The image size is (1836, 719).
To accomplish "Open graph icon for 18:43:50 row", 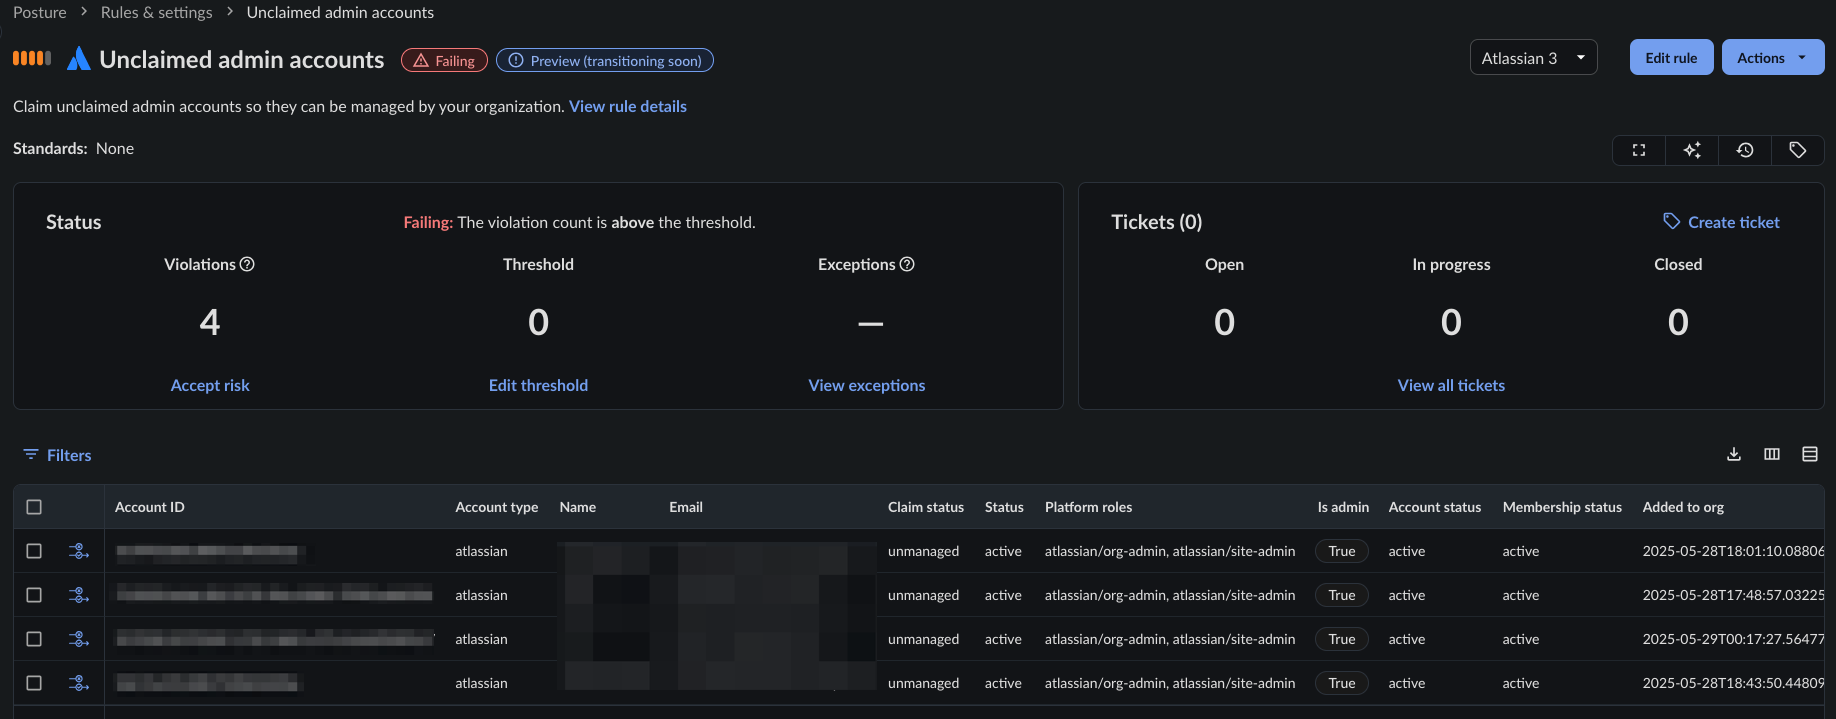I will pos(79,683).
